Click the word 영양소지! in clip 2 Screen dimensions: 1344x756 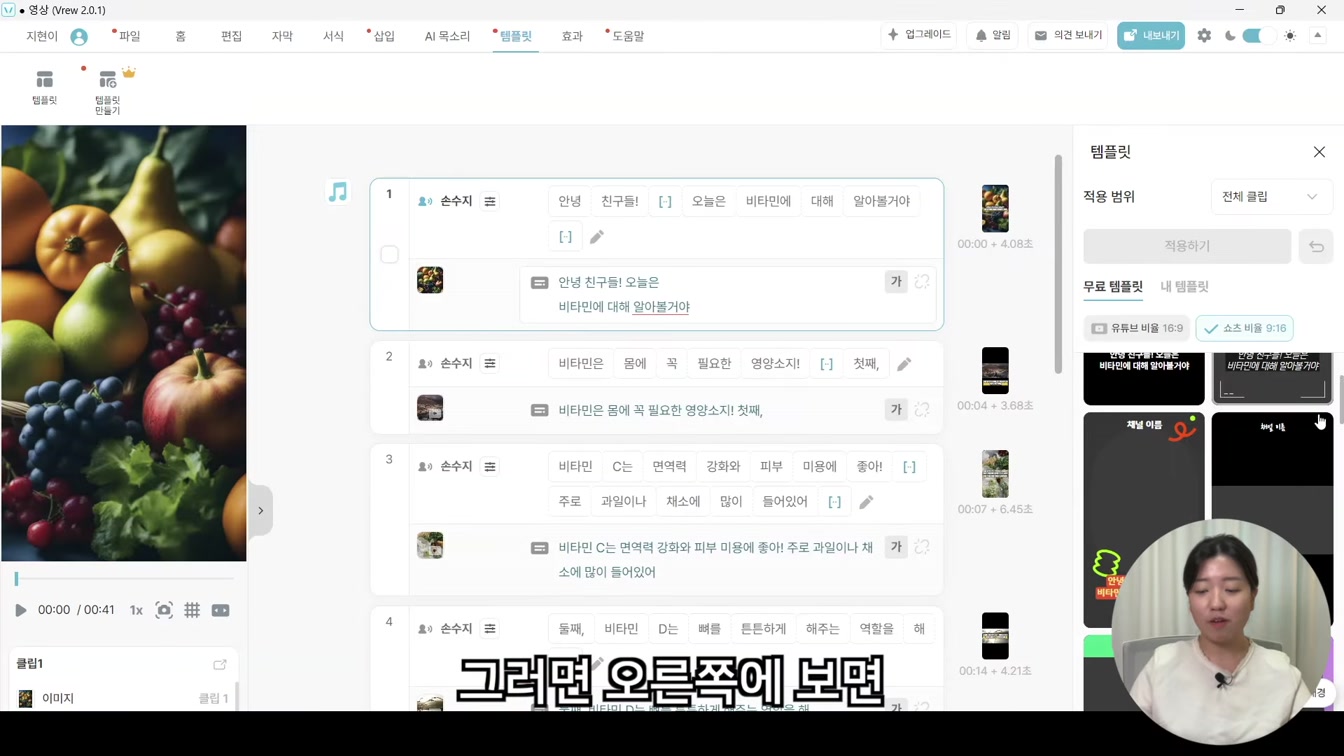point(775,363)
